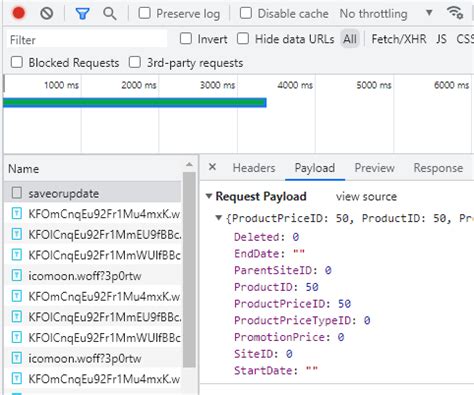The width and height of the screenshot is (474, 395).
Task: Select saveorupdate request row
Action: pyautogui.click(x=93, y=193)
